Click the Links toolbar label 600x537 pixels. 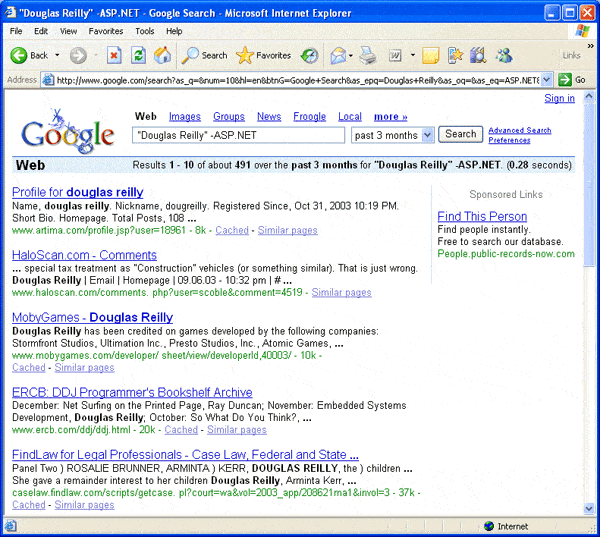point(571,56)
